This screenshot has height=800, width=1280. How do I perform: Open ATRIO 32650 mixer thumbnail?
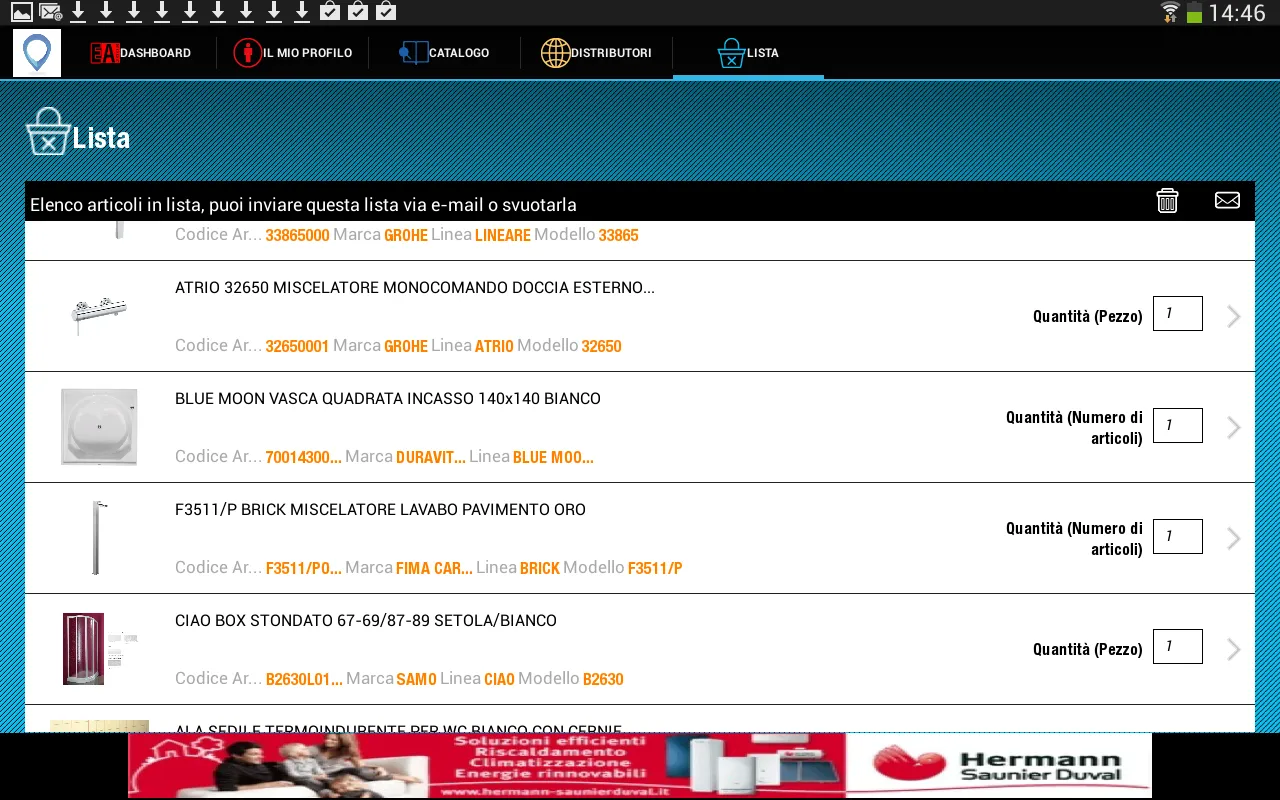99,314
